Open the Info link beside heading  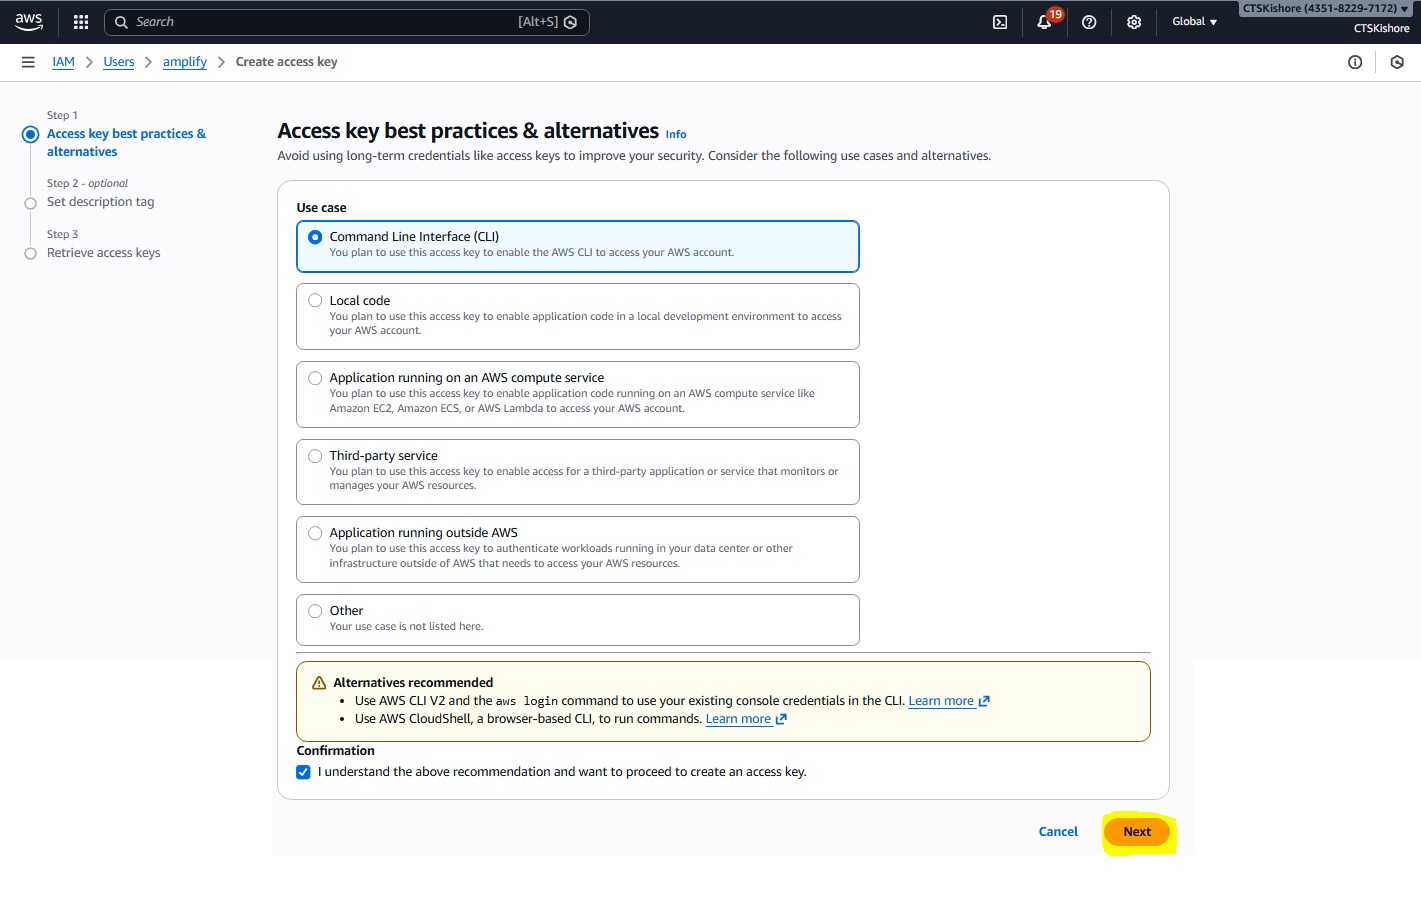pyautogui.click(x=676, y=134)
